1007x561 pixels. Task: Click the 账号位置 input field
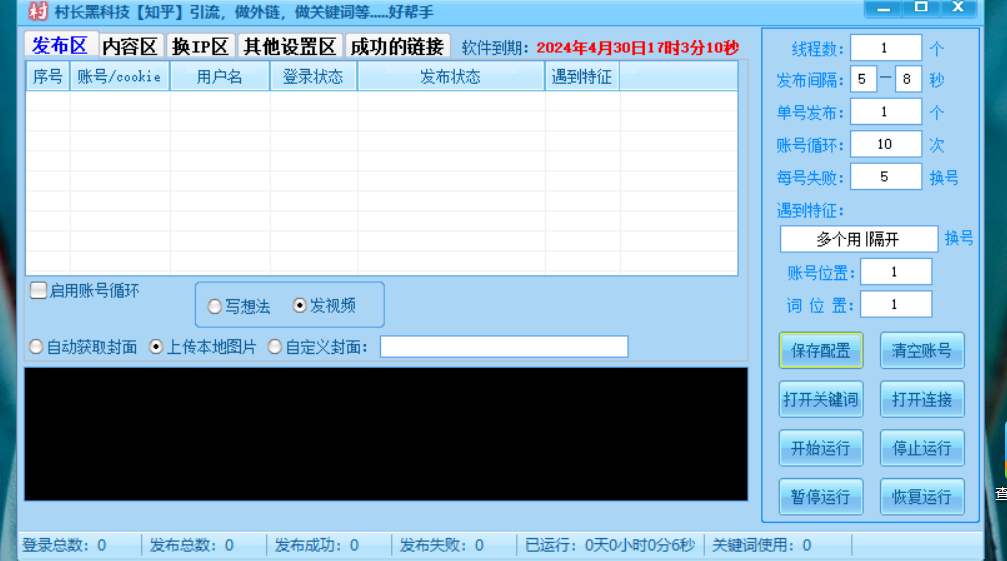896,272
